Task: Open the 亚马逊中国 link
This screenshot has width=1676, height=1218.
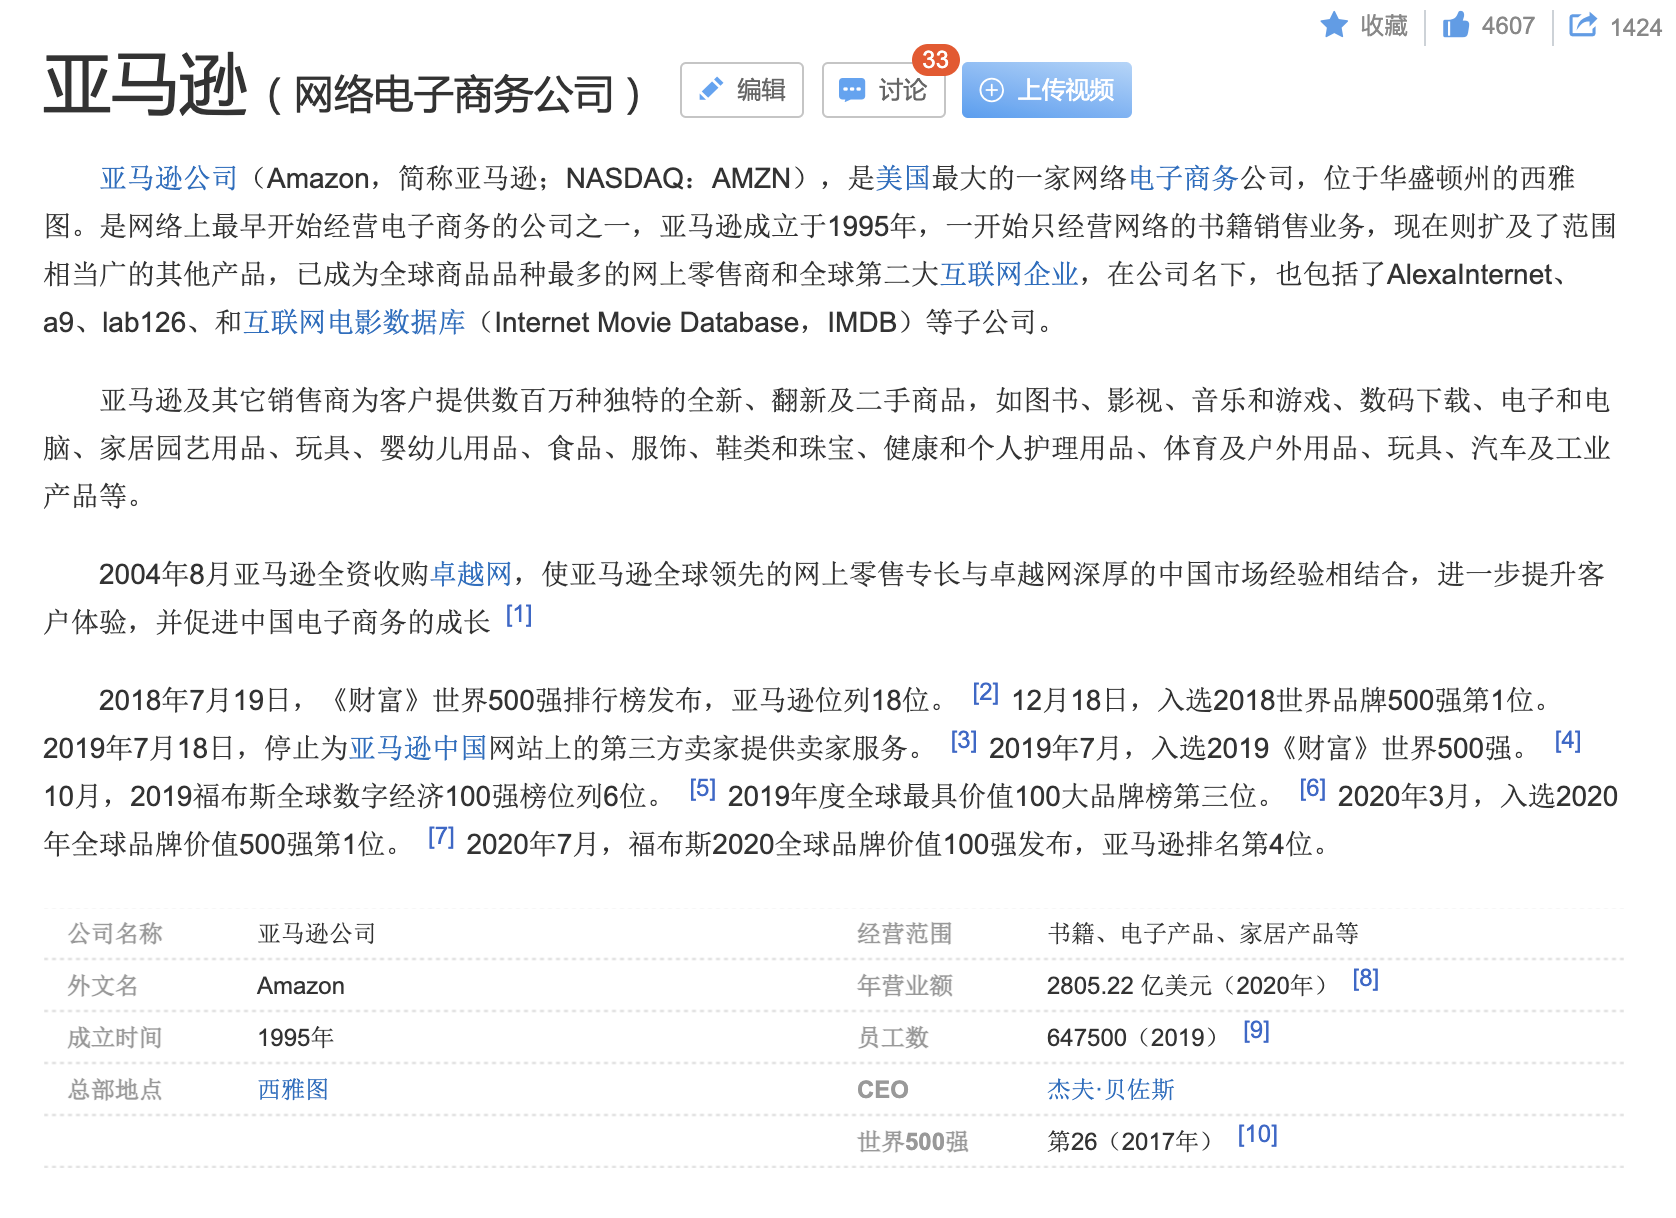Action: [x=417, y=746]
